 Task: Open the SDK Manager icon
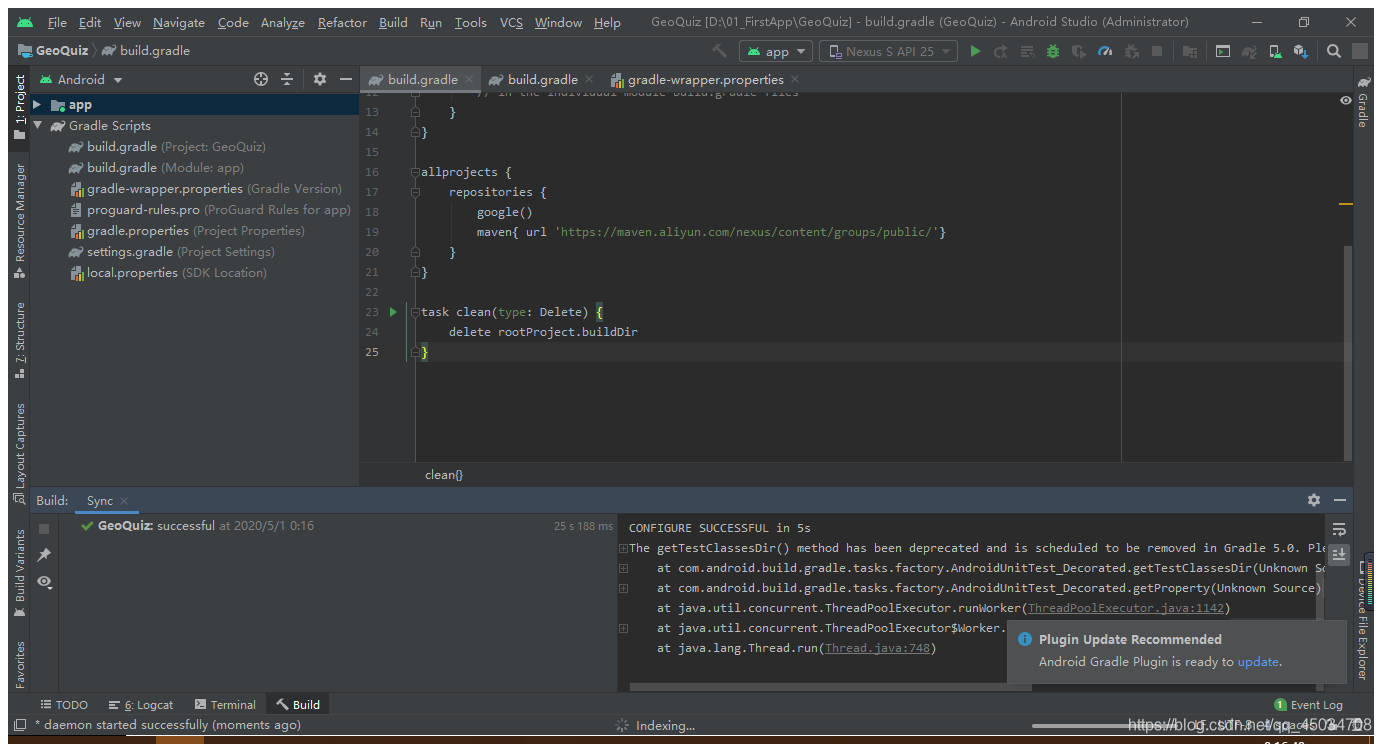coord(1302,50)
